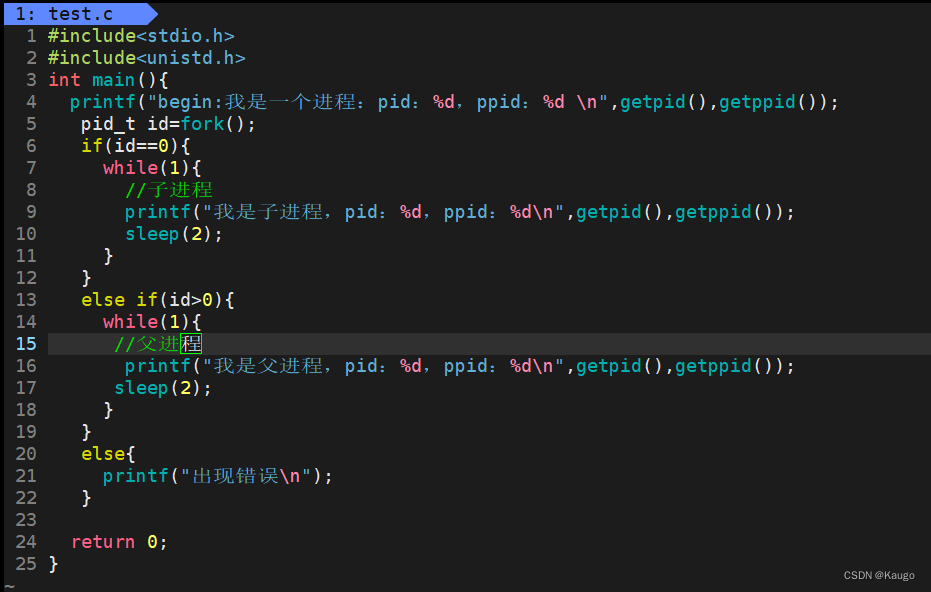
Task: Click the return 0 statement
Action: pyautogui.click(x=113, y=541)
